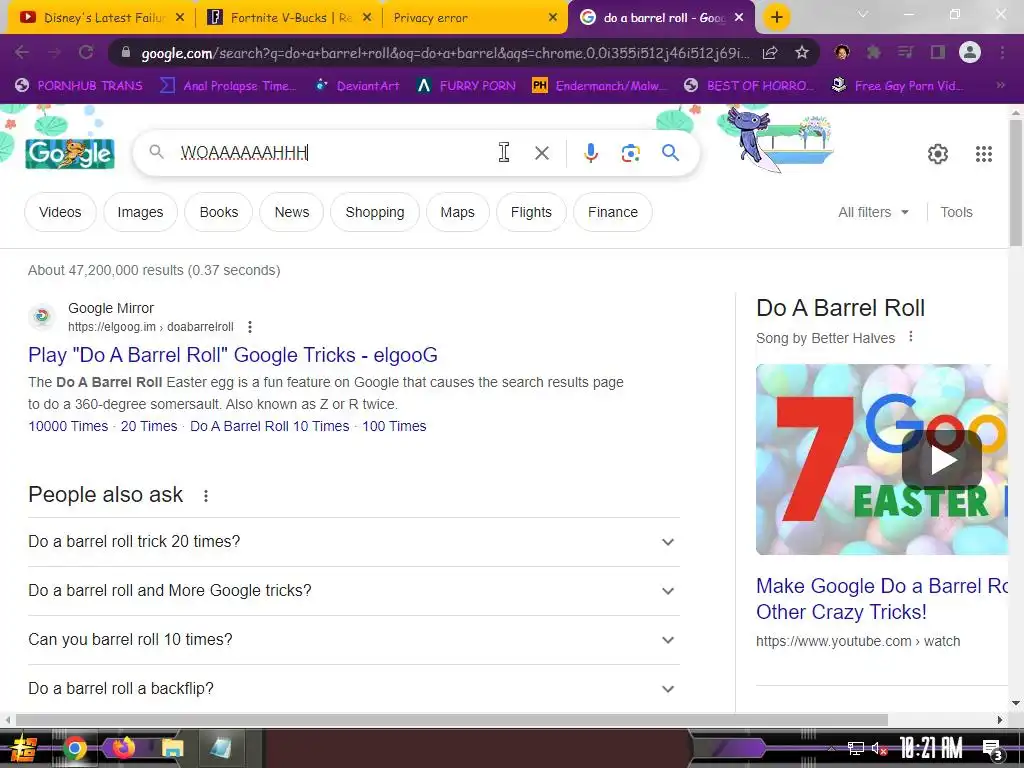The image size is (1024, 768).
Task: Open the Start menu button
Action: [22, 748]
